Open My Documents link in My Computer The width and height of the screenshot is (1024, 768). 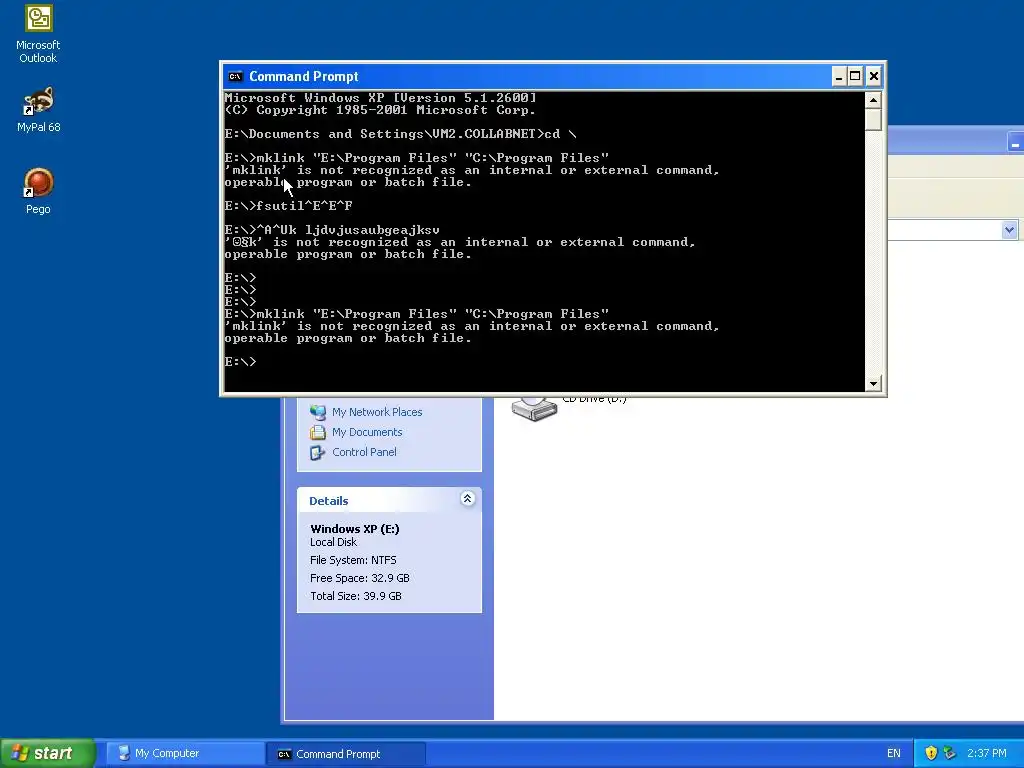(367, 432)
